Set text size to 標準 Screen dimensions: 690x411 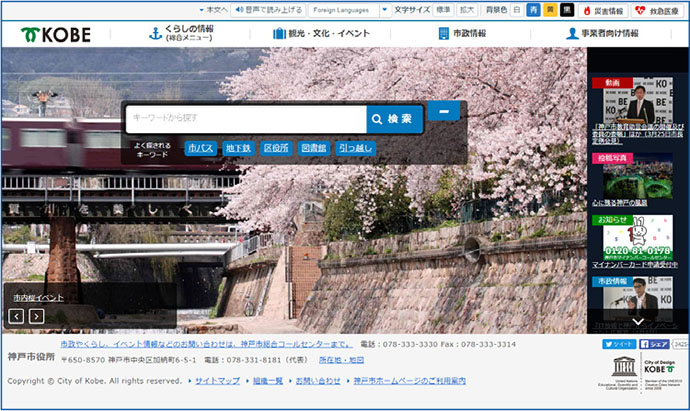(443, 10)
